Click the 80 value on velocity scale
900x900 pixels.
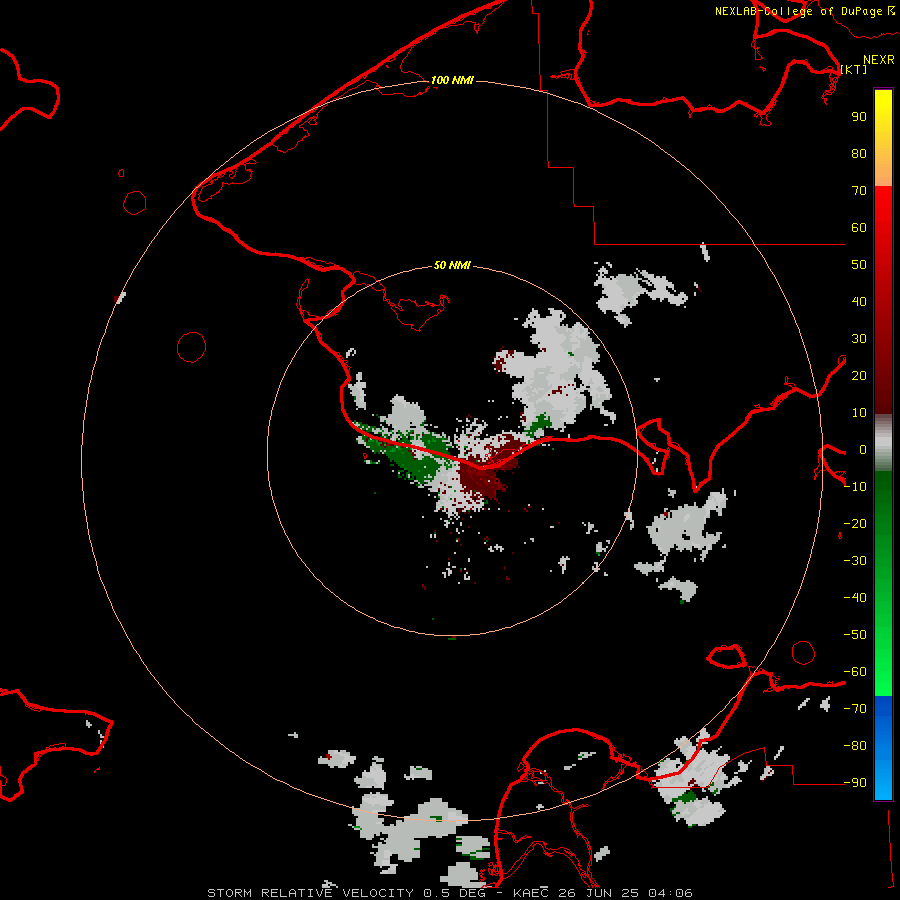coord(859,154)
